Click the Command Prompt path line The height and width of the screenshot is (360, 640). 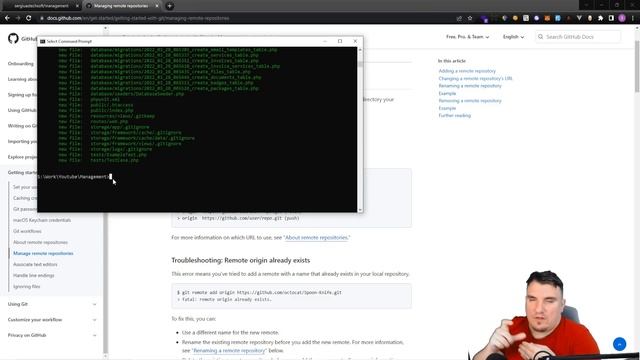pyautogui.click(x=73, y=177)
